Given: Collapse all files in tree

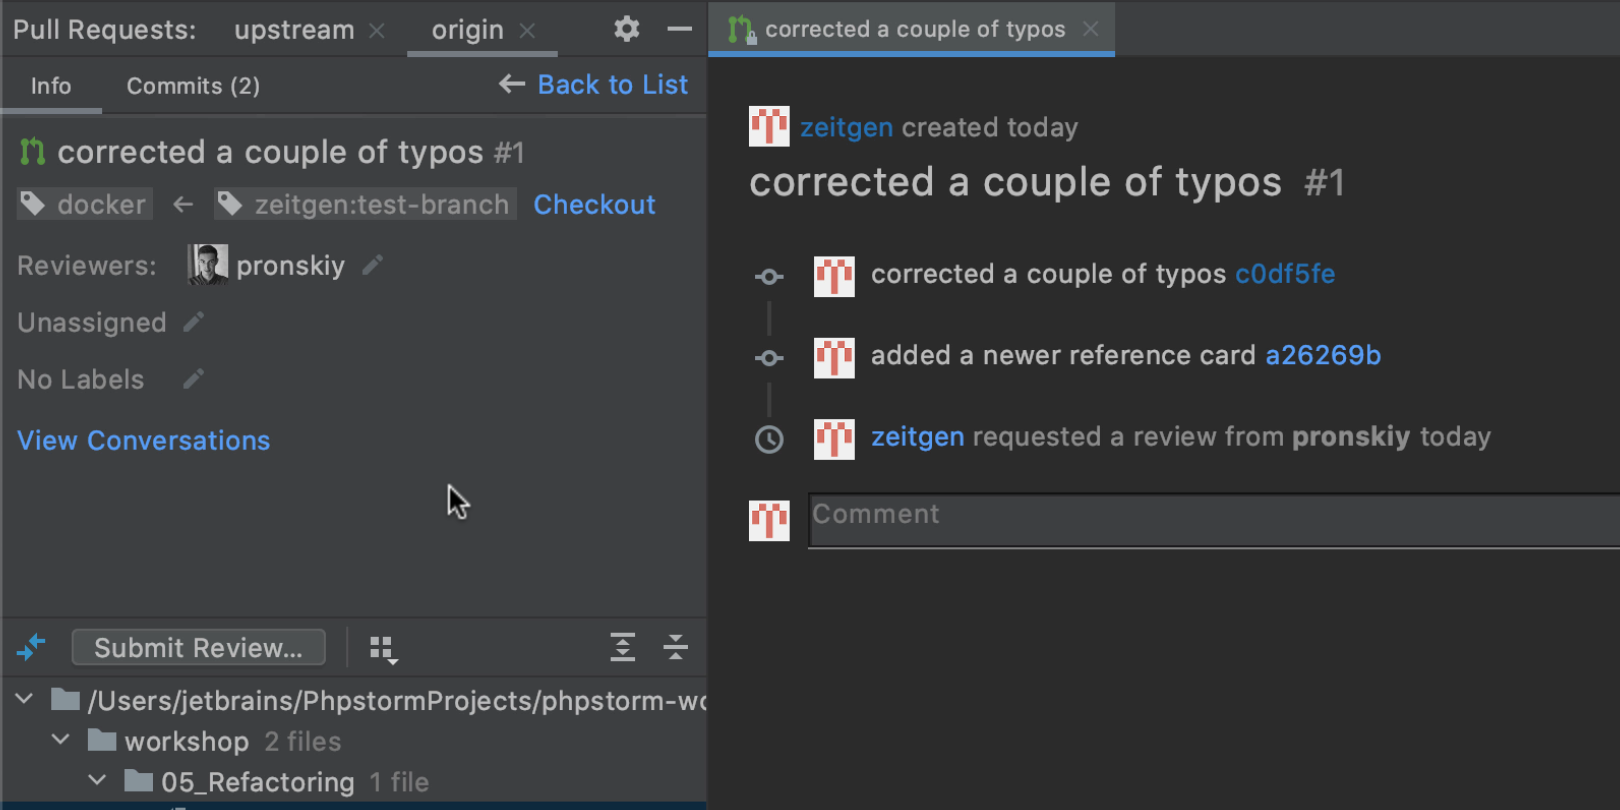Looking at the screenshot, I should tap(676, 648).
